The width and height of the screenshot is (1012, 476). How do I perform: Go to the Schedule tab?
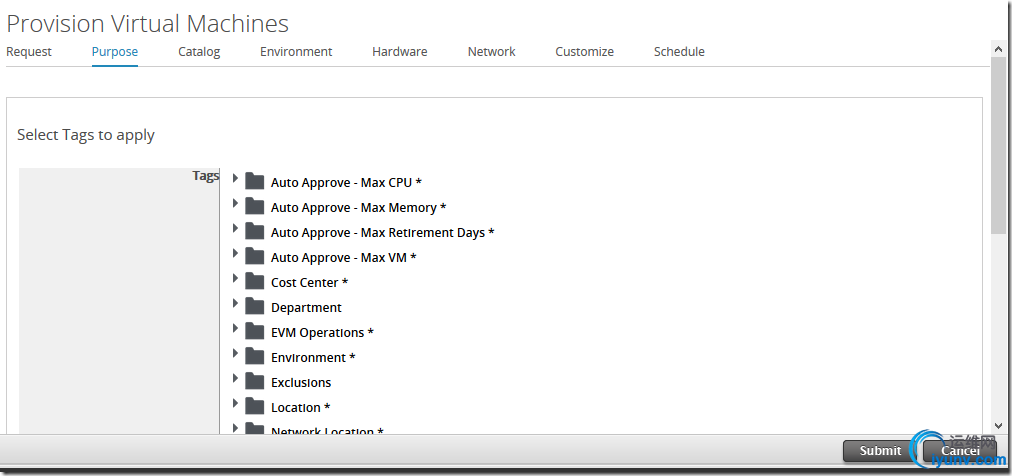click(679, 52)
